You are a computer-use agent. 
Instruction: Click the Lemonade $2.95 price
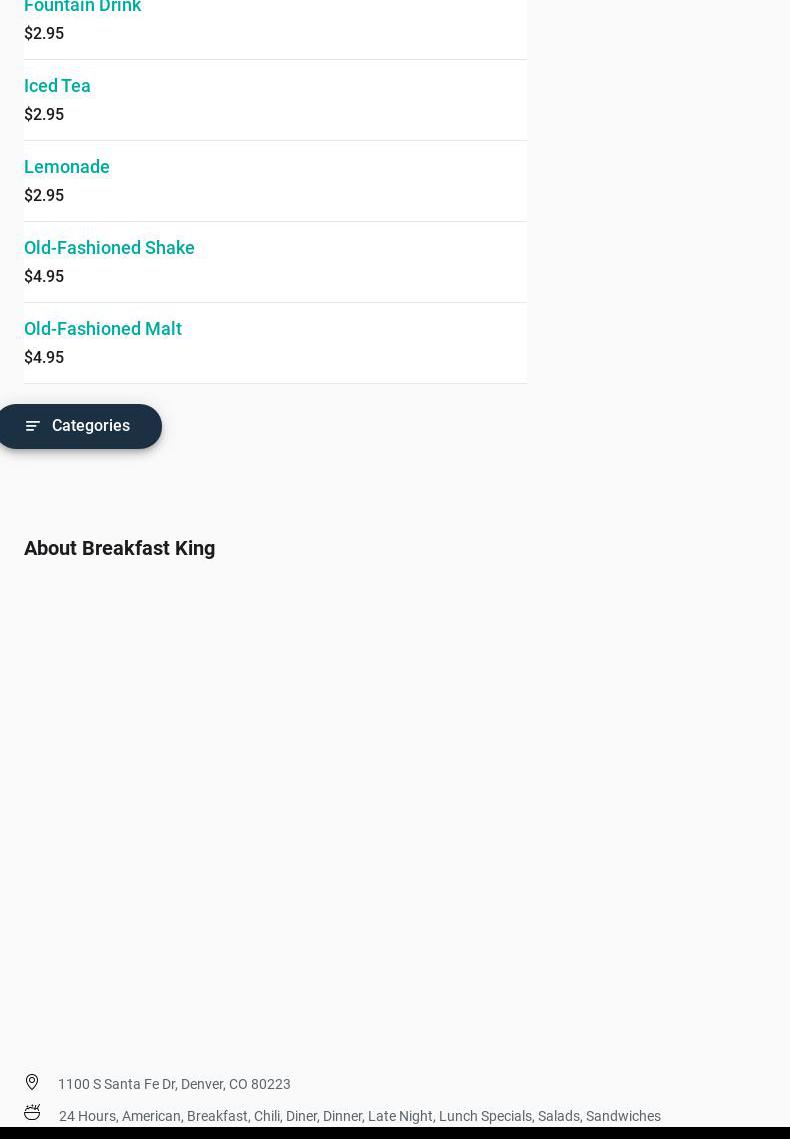(44, 196)
